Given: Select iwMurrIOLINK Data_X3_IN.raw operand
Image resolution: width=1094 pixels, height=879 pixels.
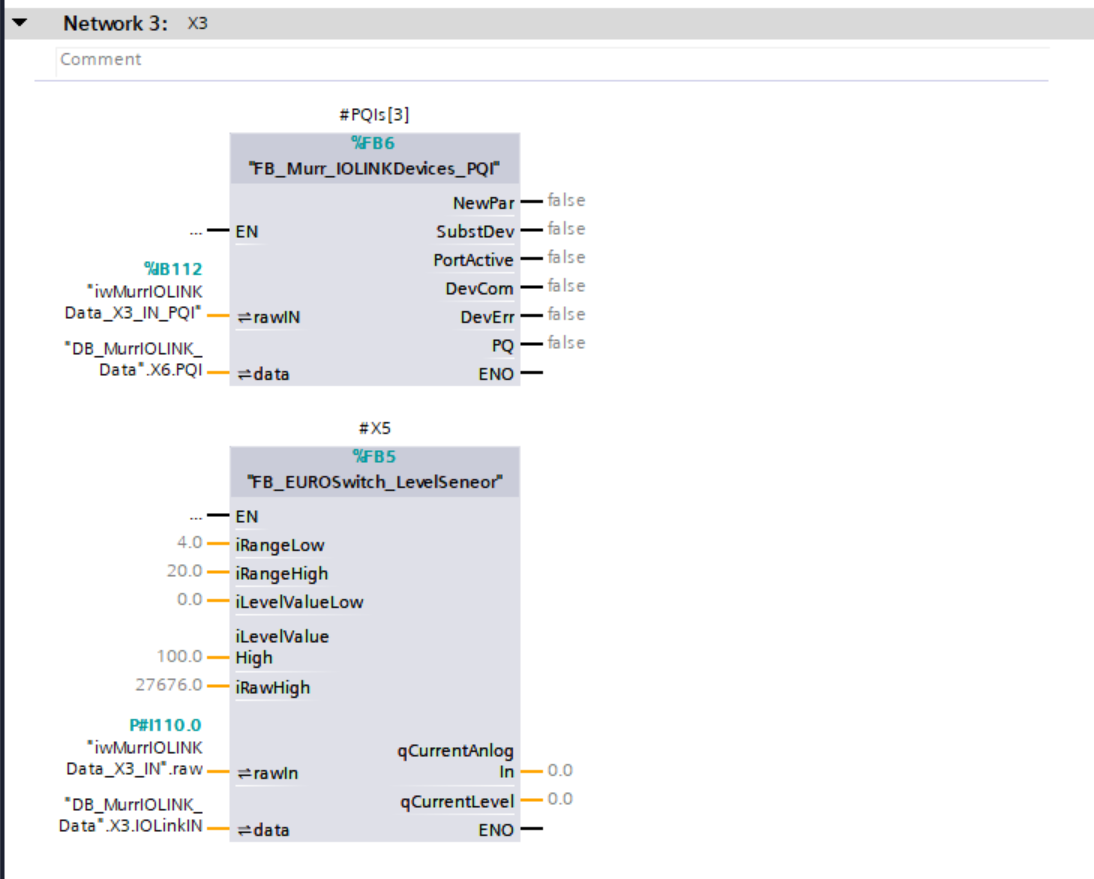Looking at the screenshot, I should click(134, 758).
